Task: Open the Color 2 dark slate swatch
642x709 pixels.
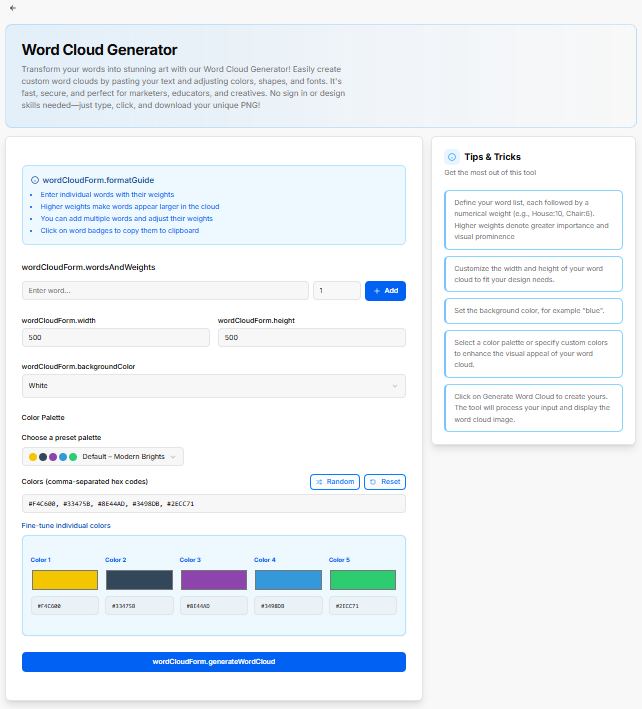Action: pyautogui.click(x=139, y=580)
